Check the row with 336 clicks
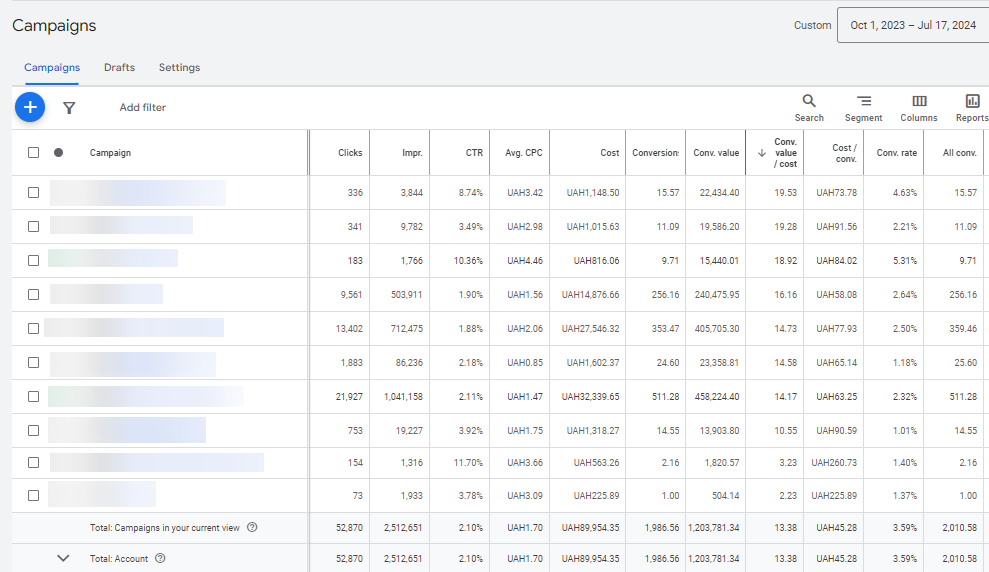Viewport: 989px width, 572px height. [33, 192]
